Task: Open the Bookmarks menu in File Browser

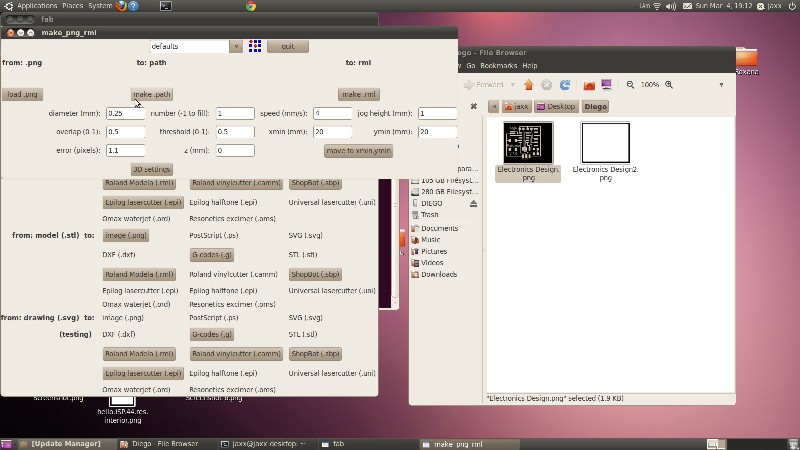Action: pyautogui.click(x=498, y=66)
